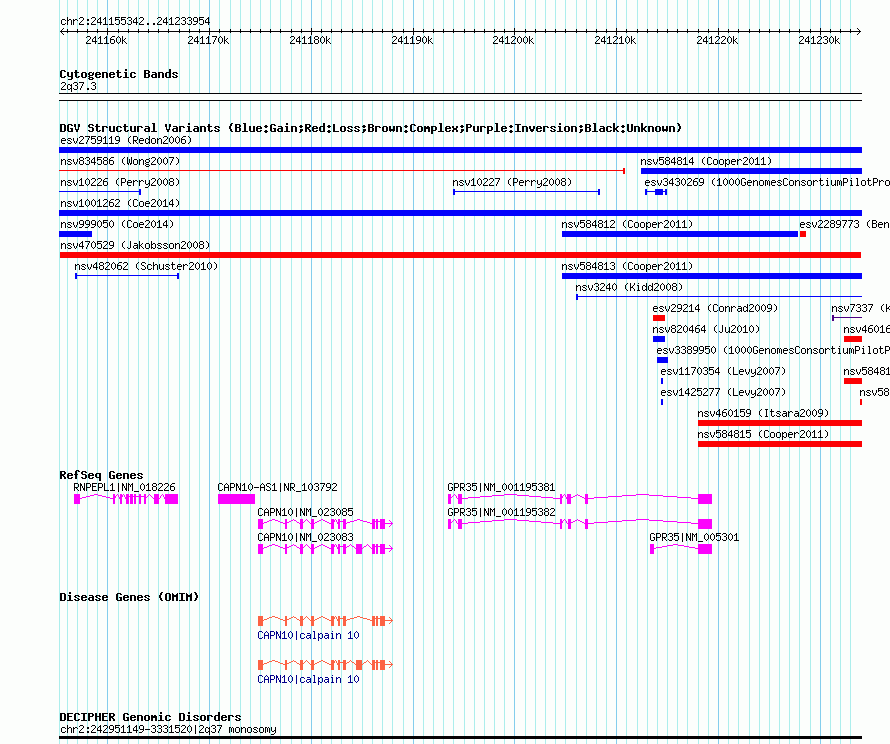Image resolution: width=890 pixels, height=744 pixels.
Task: Open the esv3430269 1000Genomes variant label
Action: 767,182
